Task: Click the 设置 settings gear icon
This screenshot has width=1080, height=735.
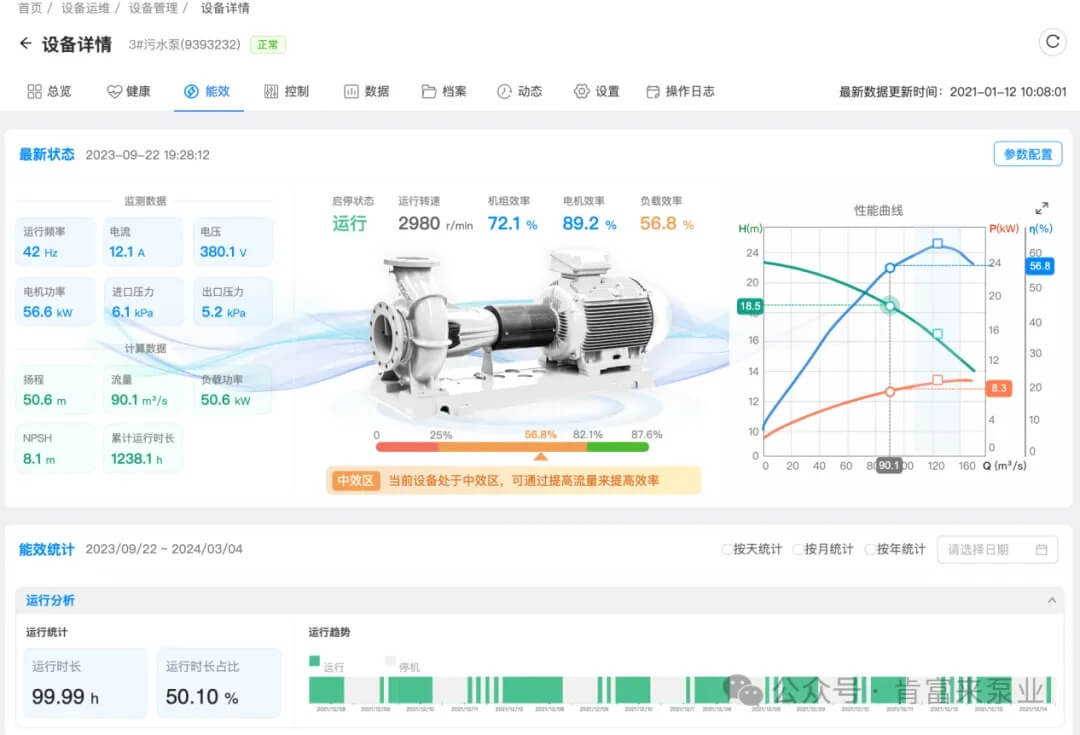Action: pos(581,91)
